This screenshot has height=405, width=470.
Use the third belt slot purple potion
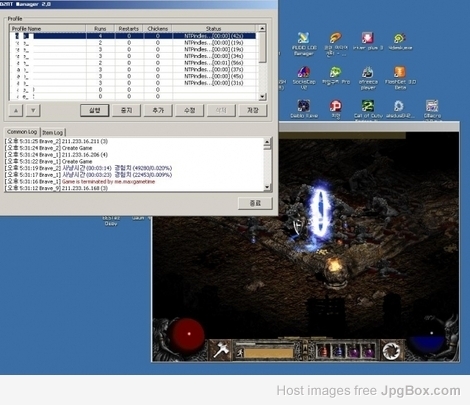point(353,351)
